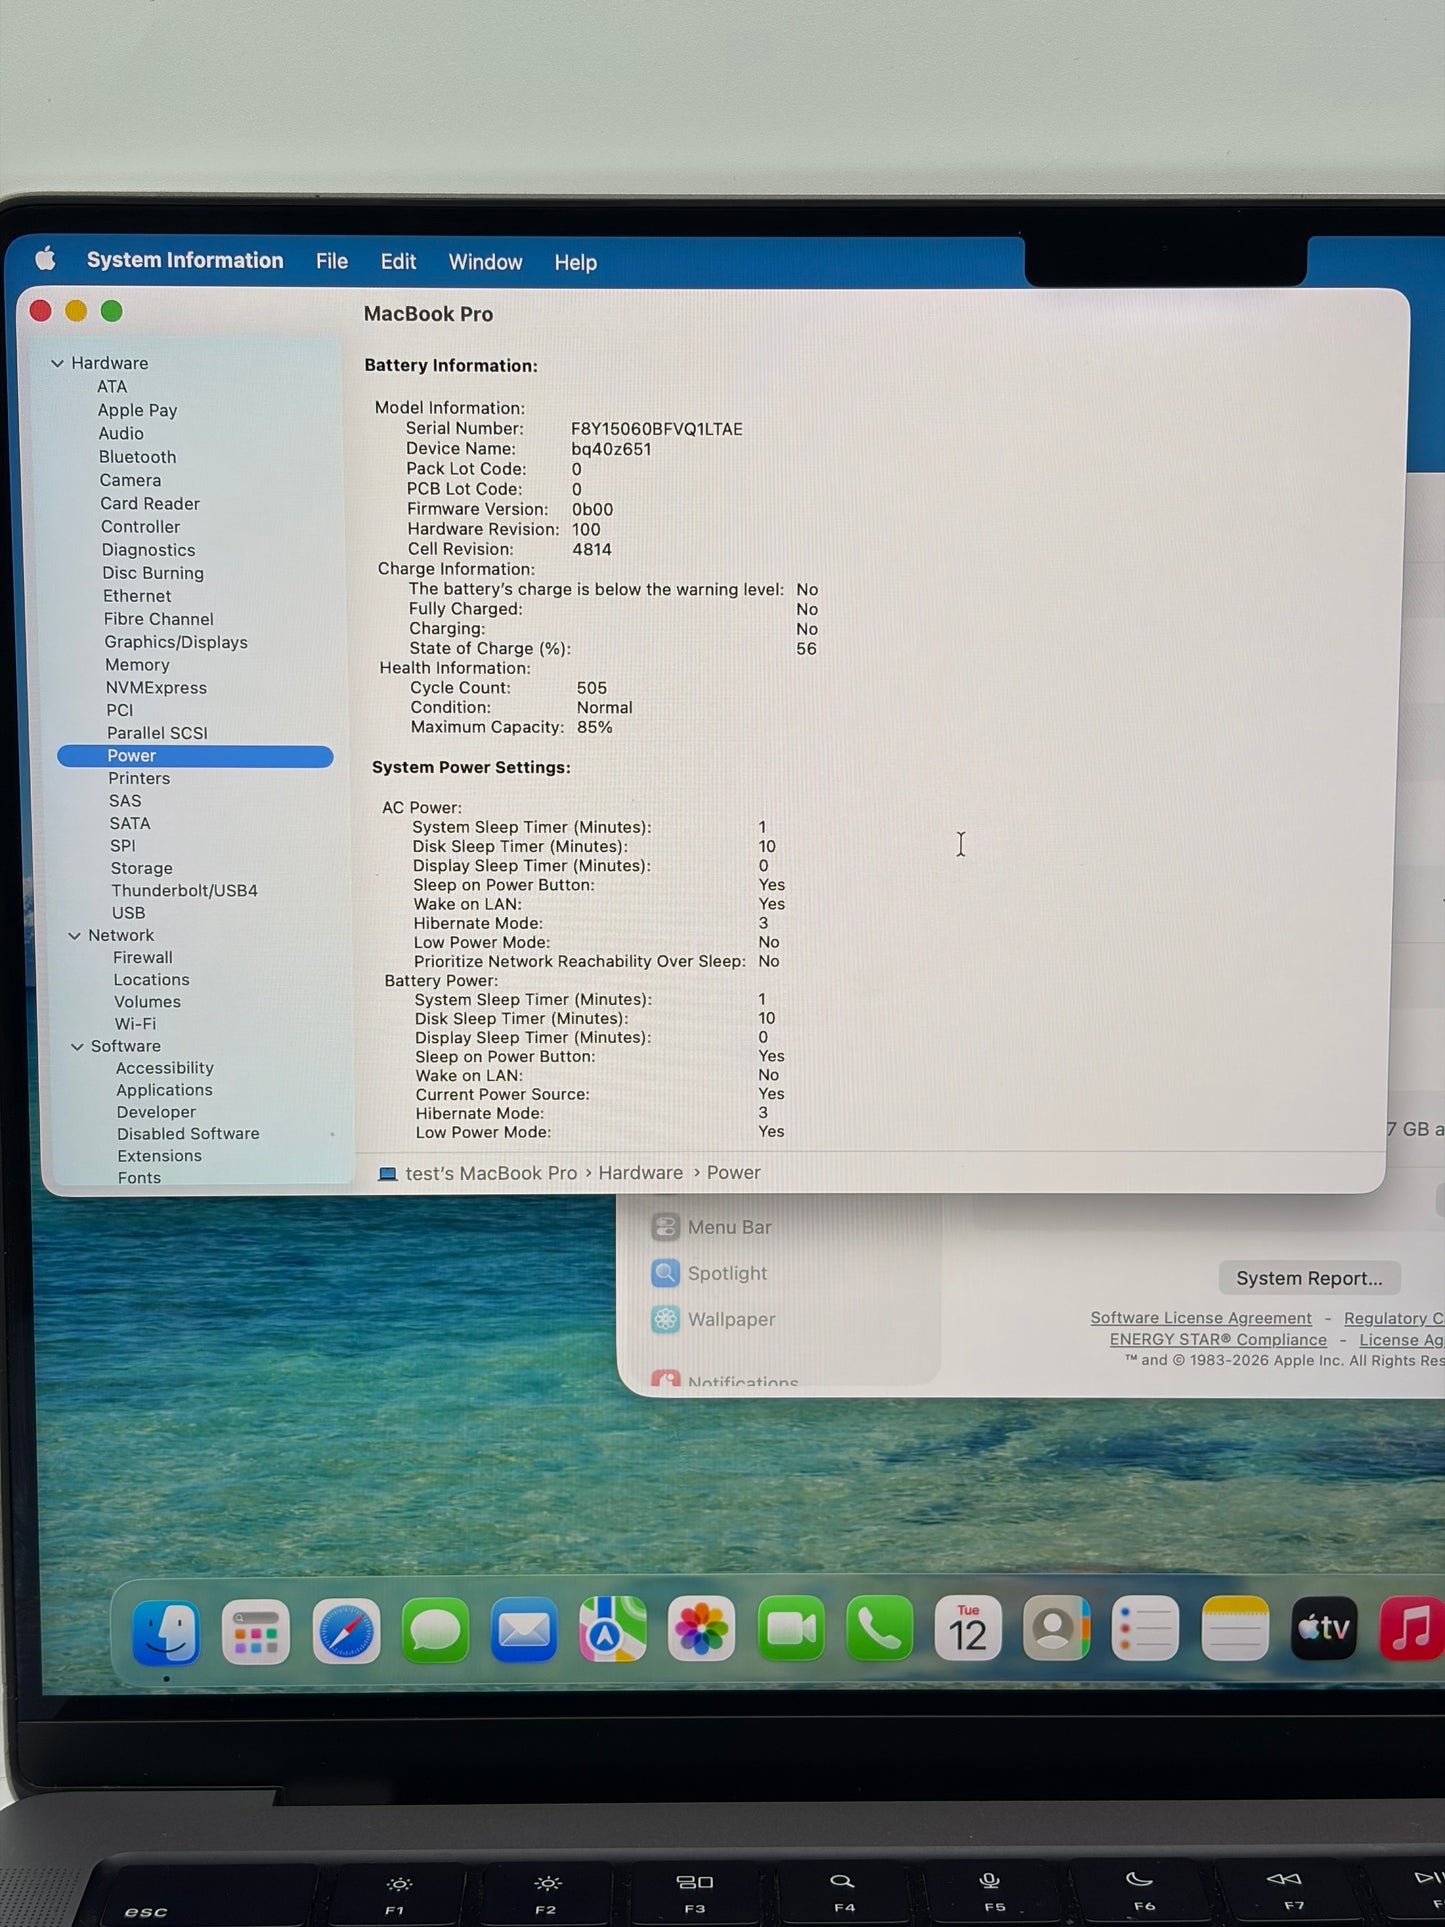Open Phone app in Dock

[x=880, y=1629]
